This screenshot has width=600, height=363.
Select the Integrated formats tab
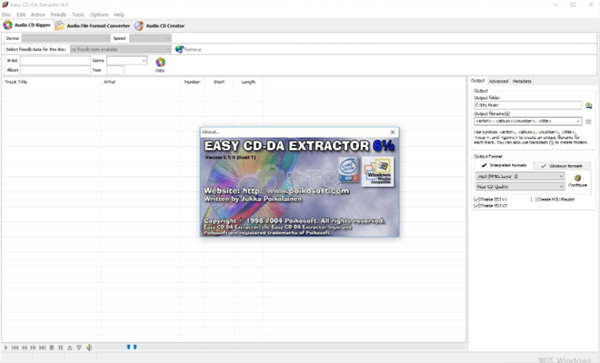tap(504, 165)
